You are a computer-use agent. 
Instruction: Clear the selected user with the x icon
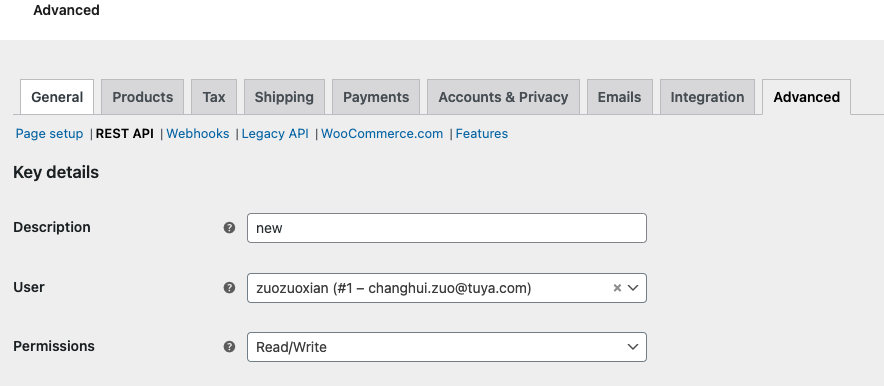coord(617,288)
